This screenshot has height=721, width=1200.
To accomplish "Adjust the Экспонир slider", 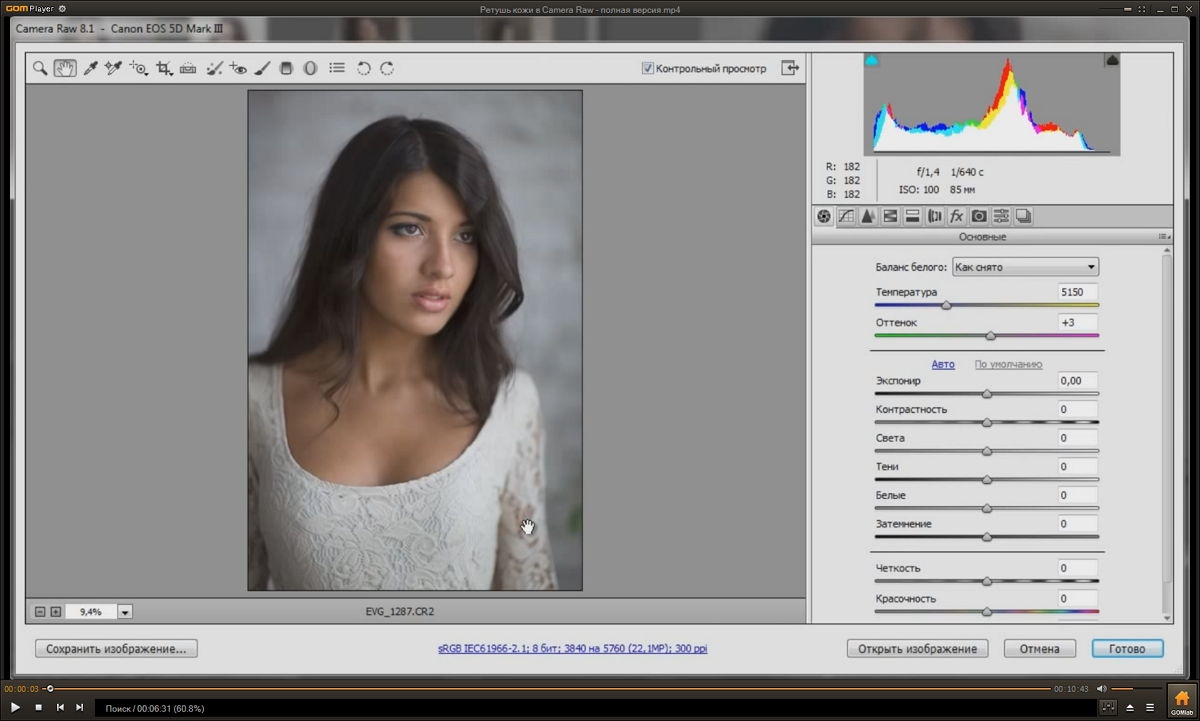I will pos(987,394).
